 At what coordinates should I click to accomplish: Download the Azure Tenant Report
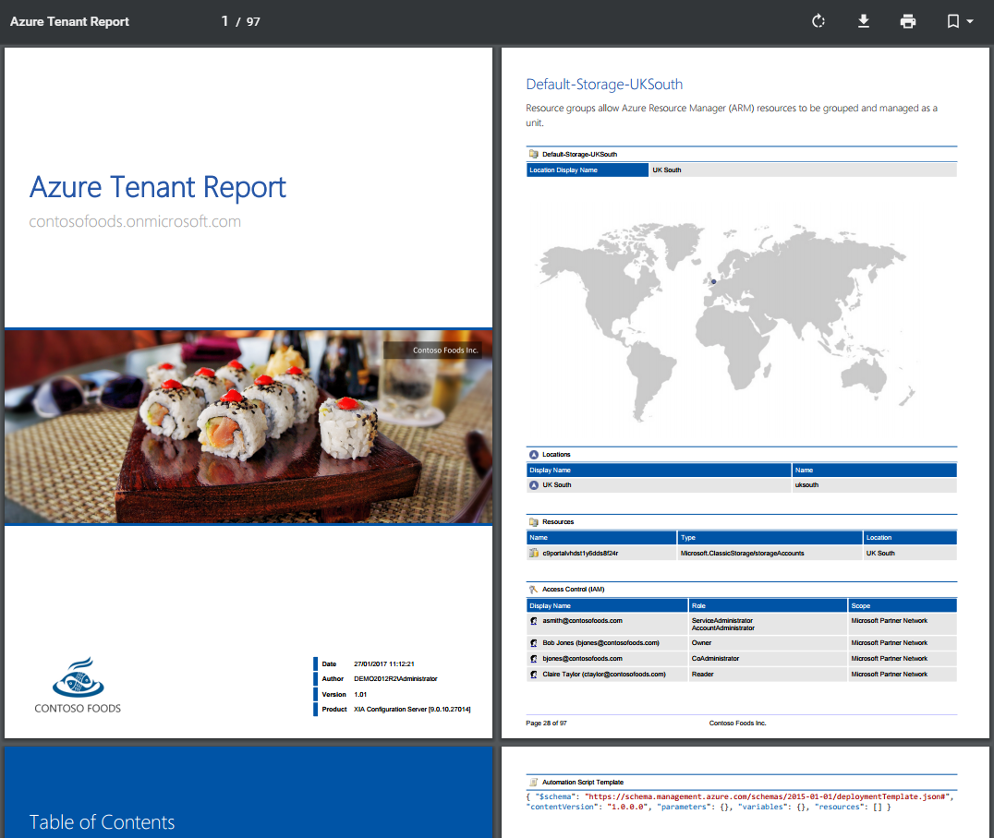click(x=863, y=20)
